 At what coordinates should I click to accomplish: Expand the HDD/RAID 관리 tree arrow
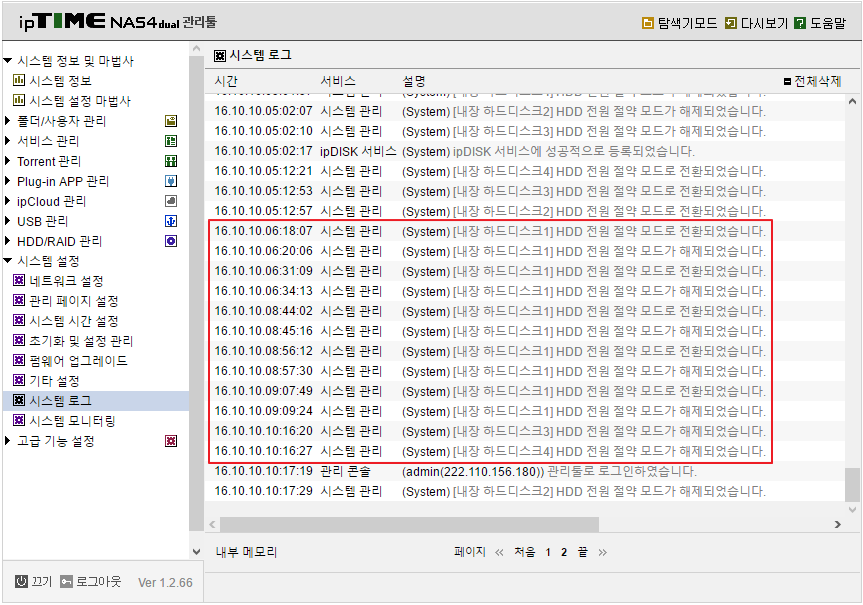click(8, 241)
